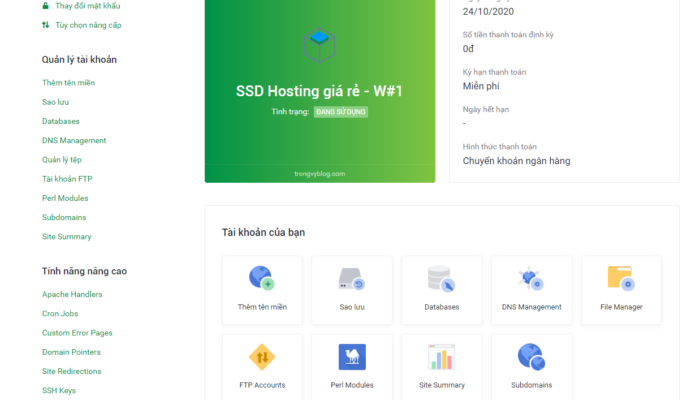Click the Thêm tên miền tile label

[262, 307]
